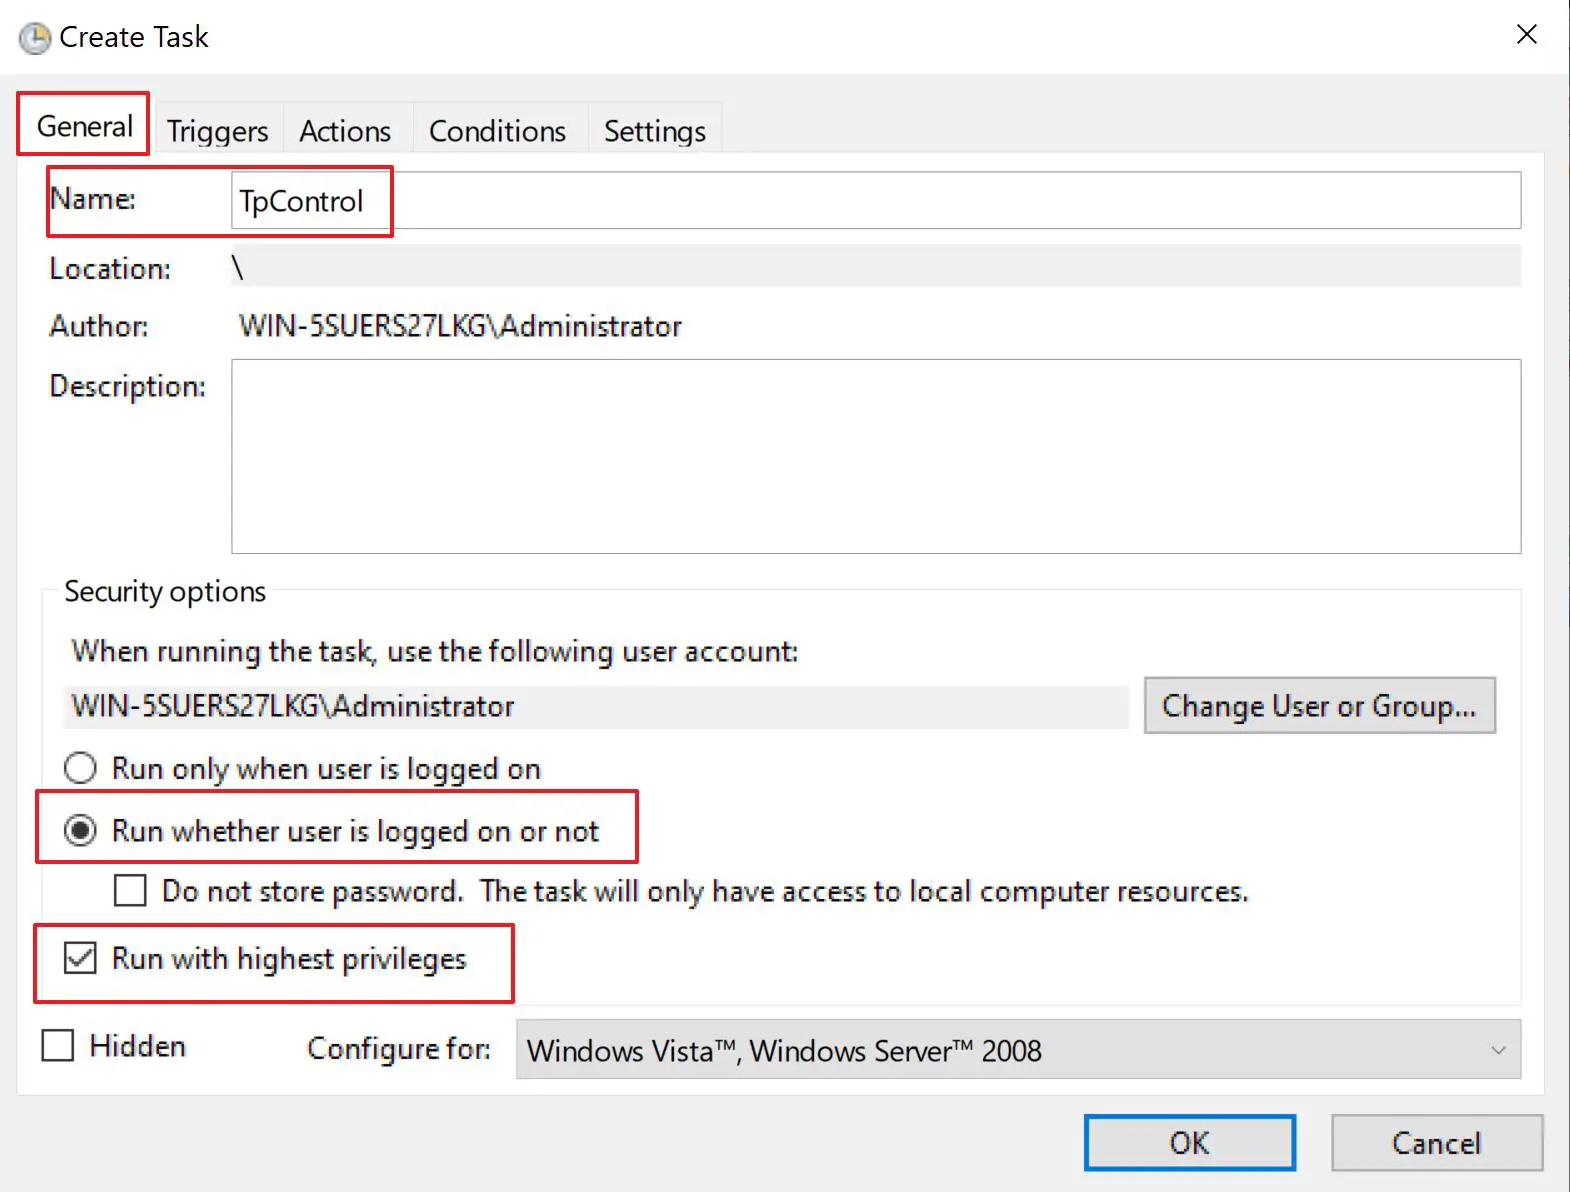Open the Actions tab
Screen dimensions: 1570x1192
tap(345, 131)
